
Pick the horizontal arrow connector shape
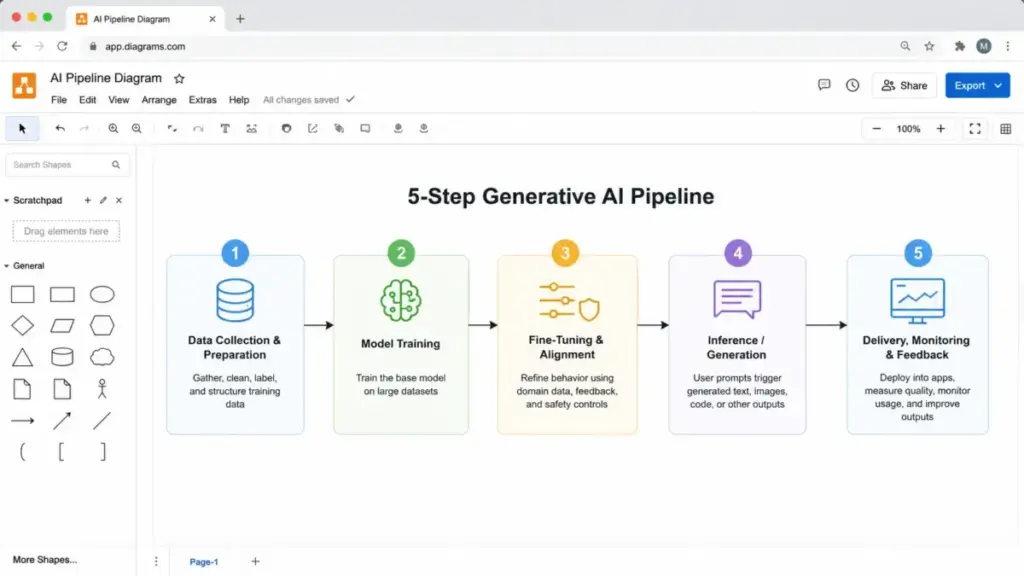22,421
